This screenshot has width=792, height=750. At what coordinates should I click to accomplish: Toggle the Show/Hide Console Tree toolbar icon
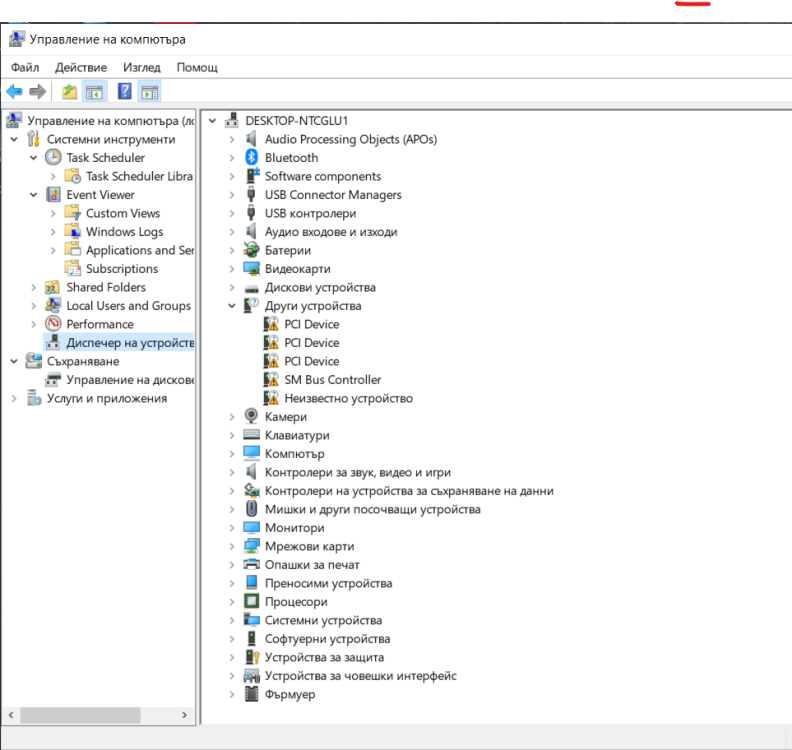[x=94, y=92]
